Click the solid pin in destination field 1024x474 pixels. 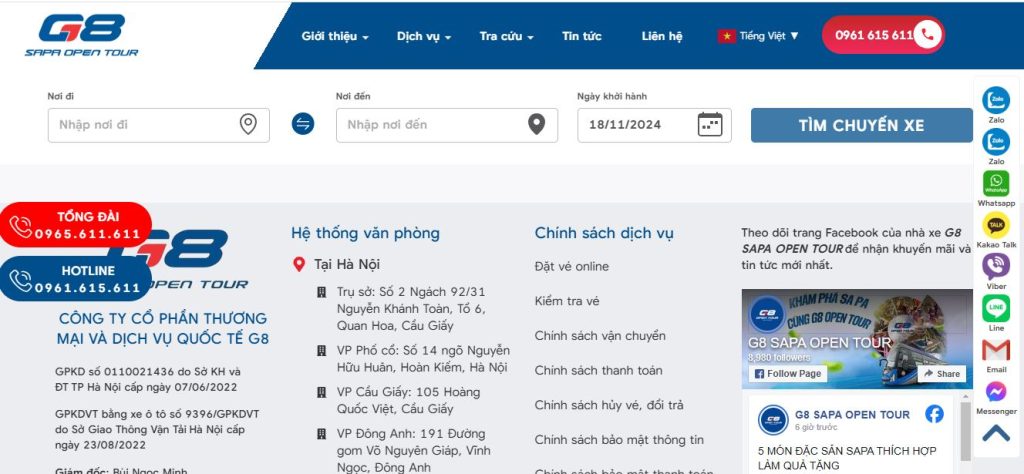click(x=536, y=124)
